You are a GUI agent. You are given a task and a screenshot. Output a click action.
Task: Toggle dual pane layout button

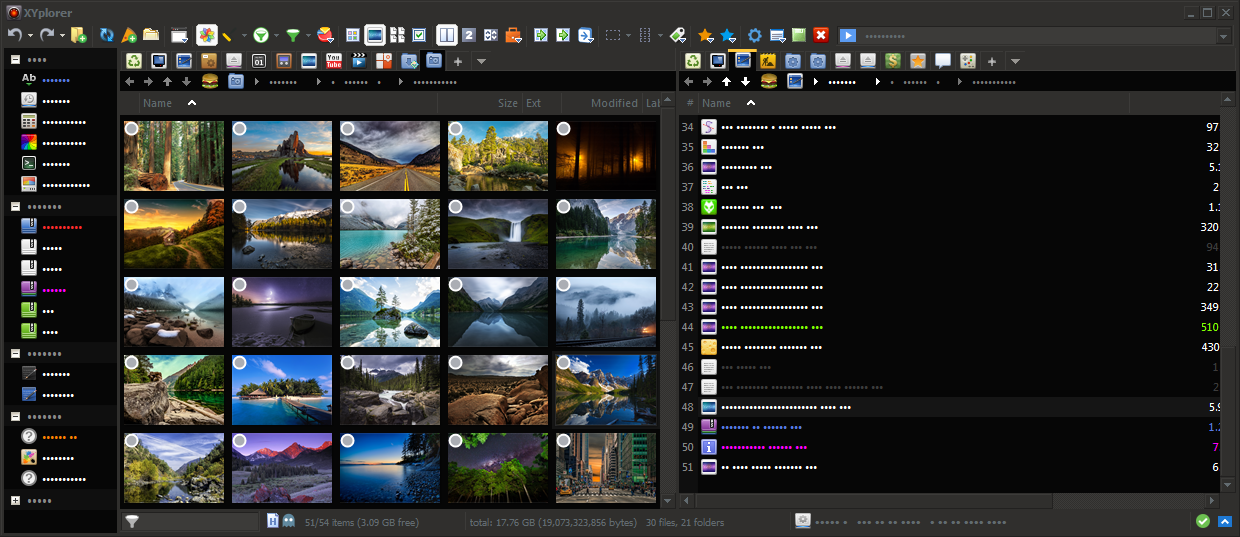tap(446, 35)
